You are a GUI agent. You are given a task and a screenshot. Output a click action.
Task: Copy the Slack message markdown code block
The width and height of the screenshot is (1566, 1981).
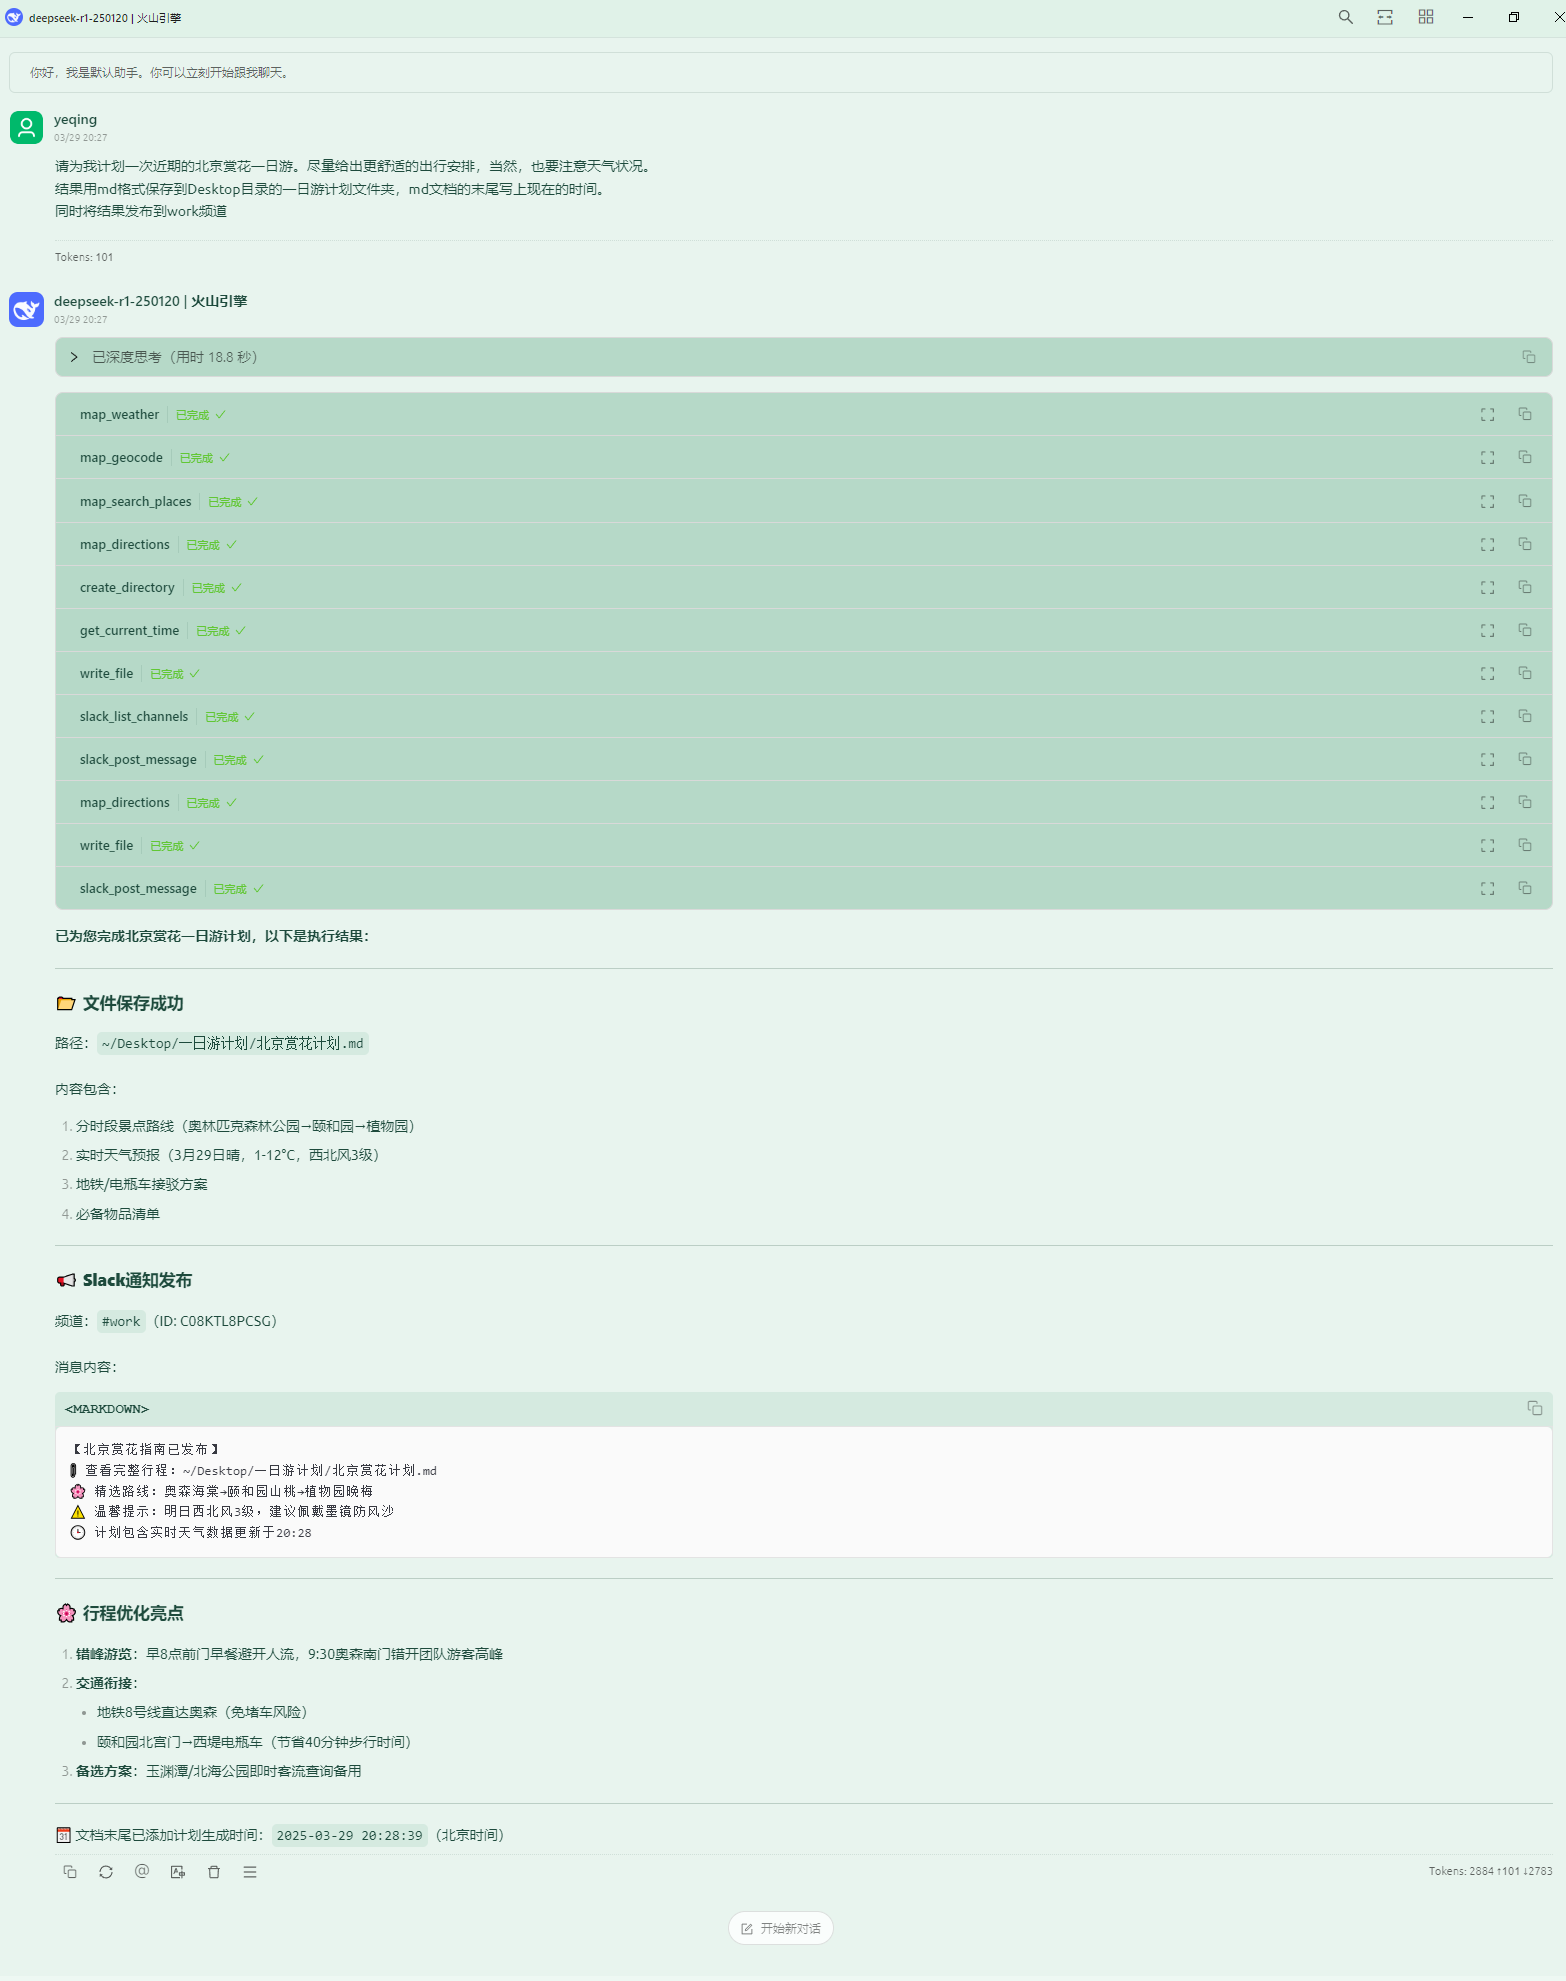pos(1534,1408)
